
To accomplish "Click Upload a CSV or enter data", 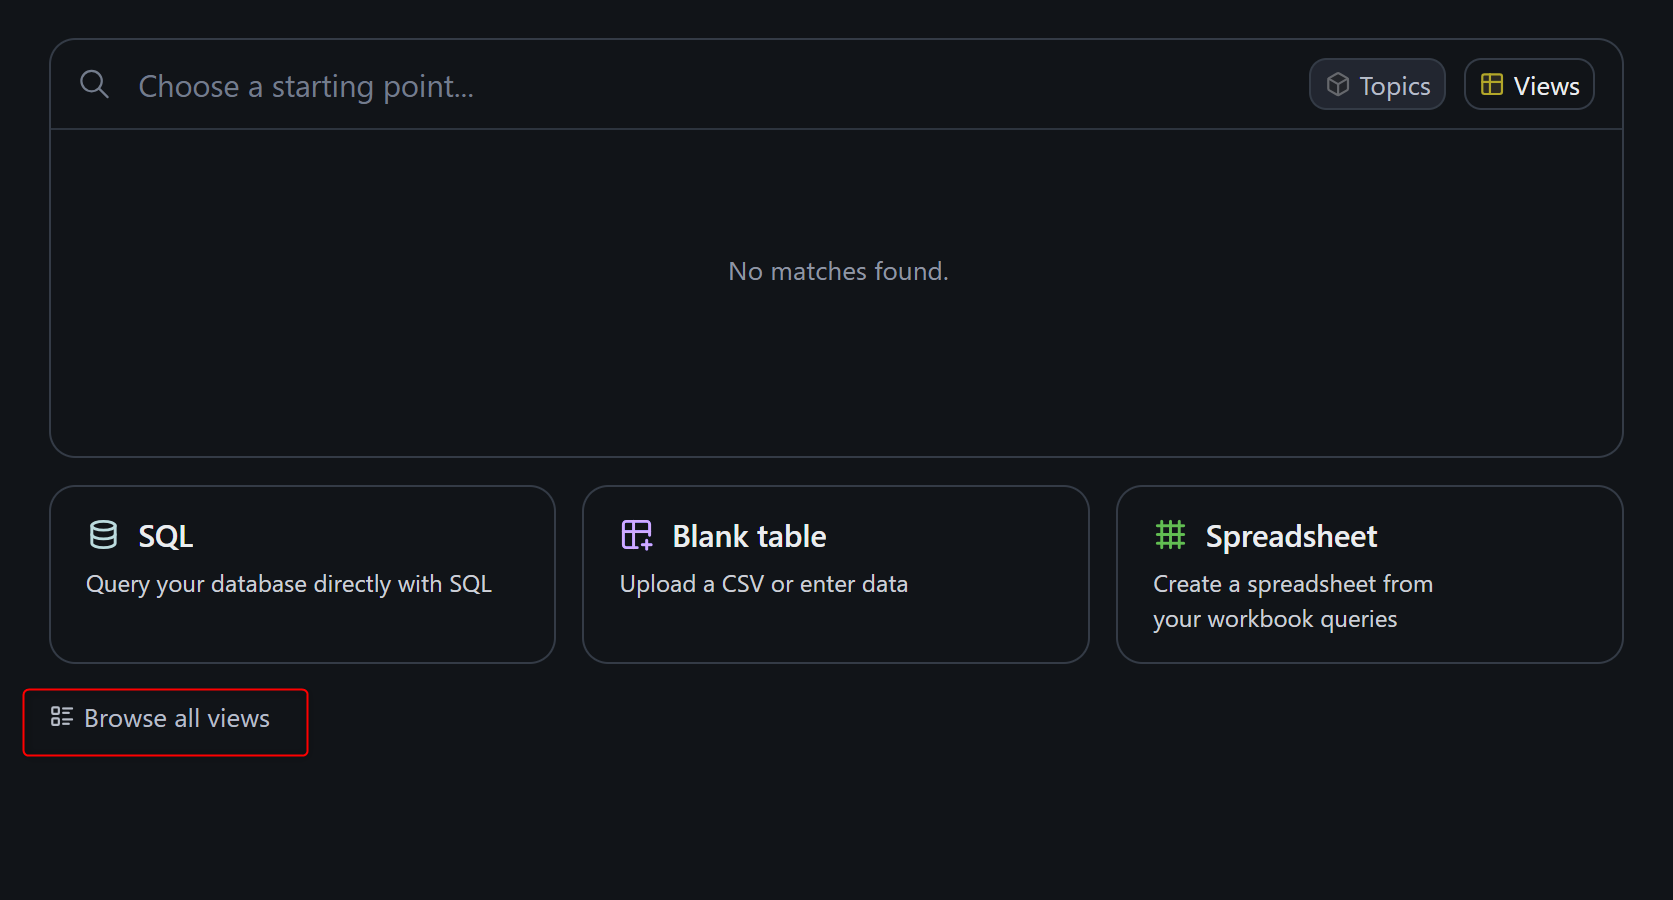I will click(763, 584).
